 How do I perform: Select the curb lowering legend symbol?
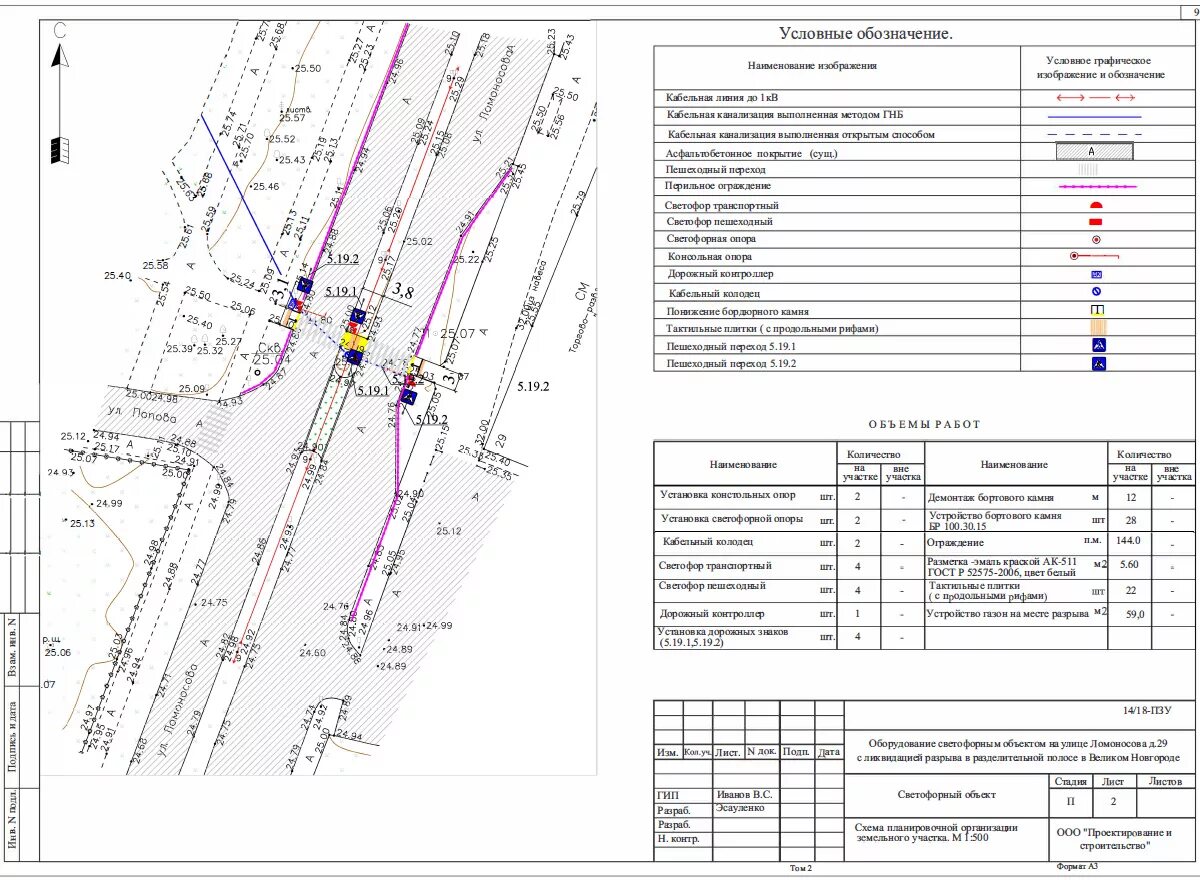click(1096, 310)
